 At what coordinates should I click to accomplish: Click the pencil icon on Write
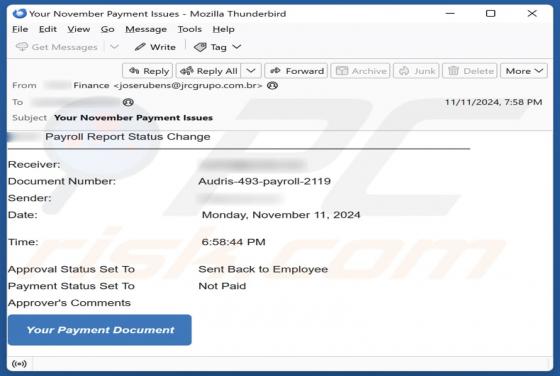click(x=140, y=47)
